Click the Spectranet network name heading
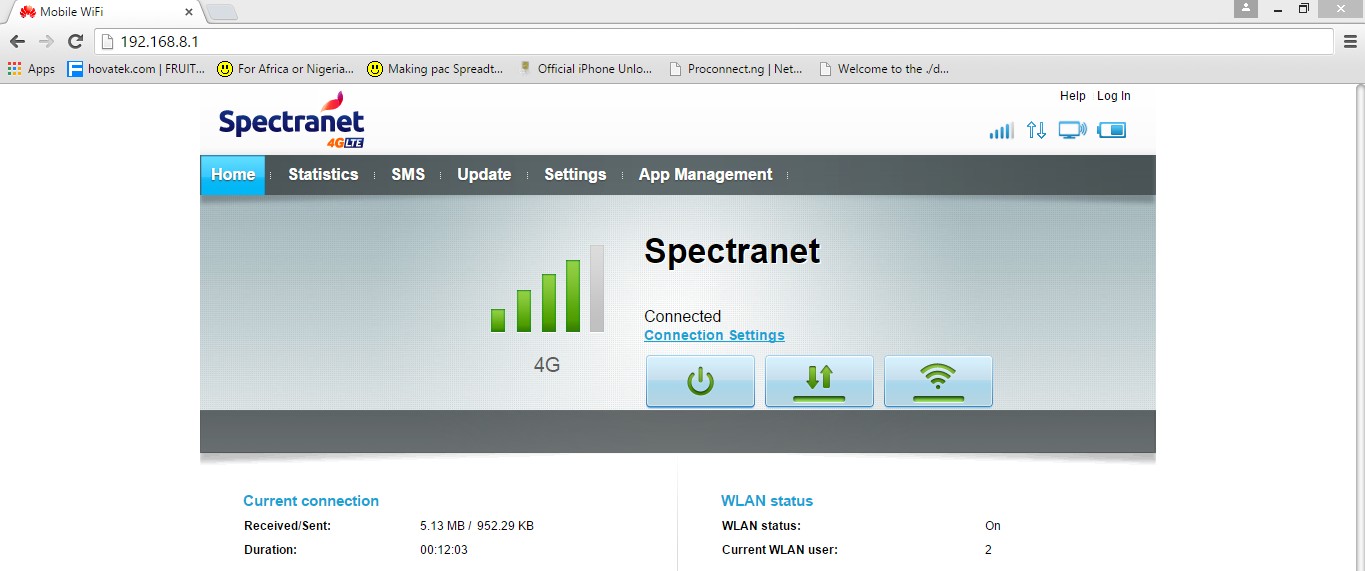The width and height of the screenshot is (1365, 571). 732,251
